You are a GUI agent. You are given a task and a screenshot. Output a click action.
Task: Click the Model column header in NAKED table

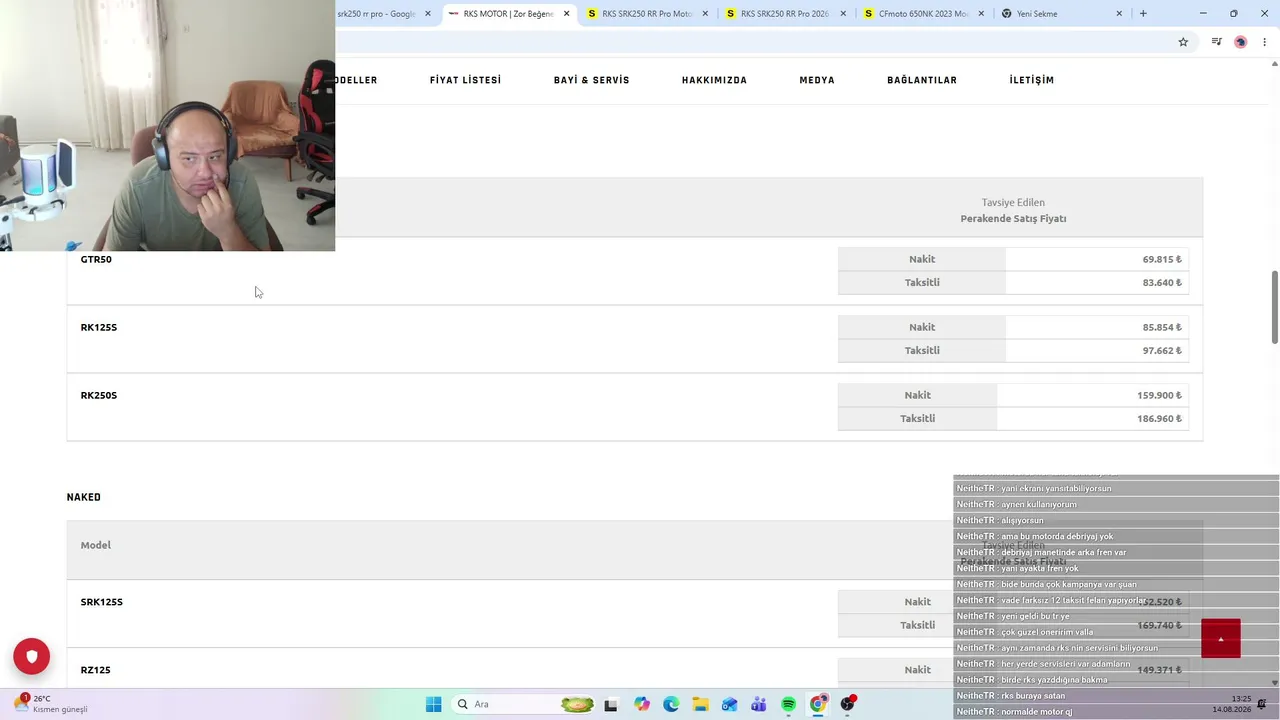coord(96,545)
